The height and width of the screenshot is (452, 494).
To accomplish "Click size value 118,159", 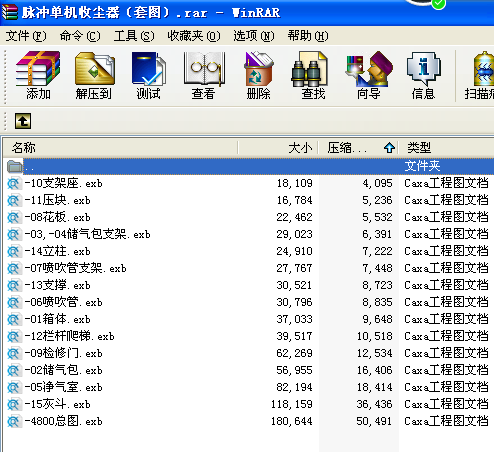I will tap(292, 404).
